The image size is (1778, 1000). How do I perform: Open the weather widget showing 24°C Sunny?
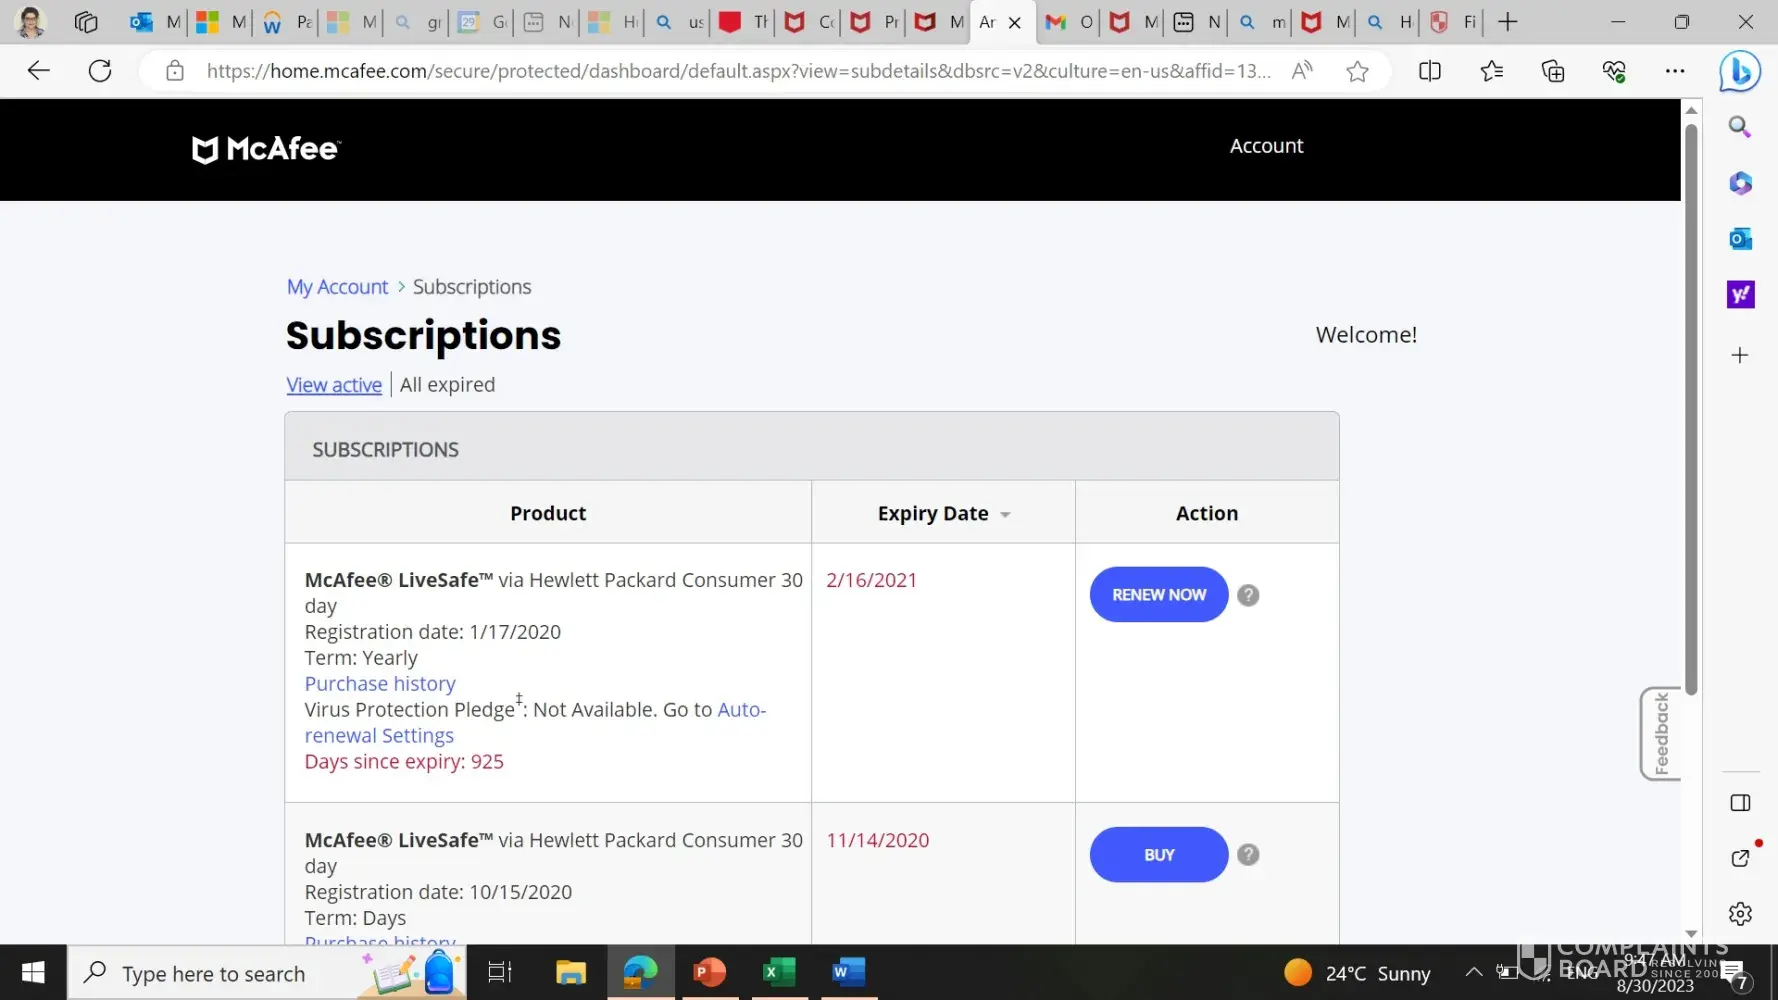1357,973
